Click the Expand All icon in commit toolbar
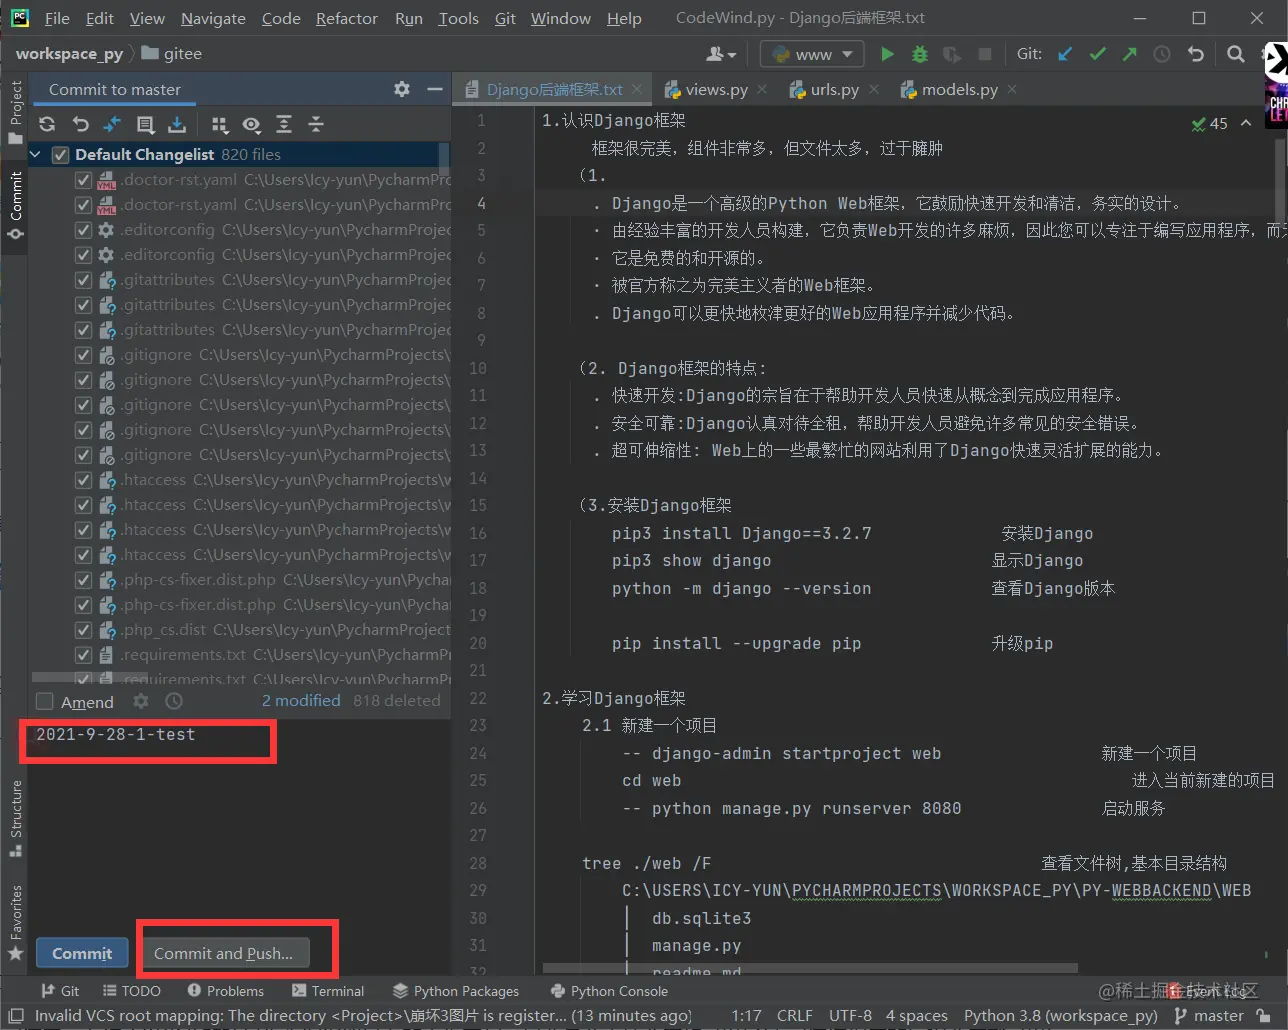The height and width of the screenshot is (1030, 1288). coord(284,124)
